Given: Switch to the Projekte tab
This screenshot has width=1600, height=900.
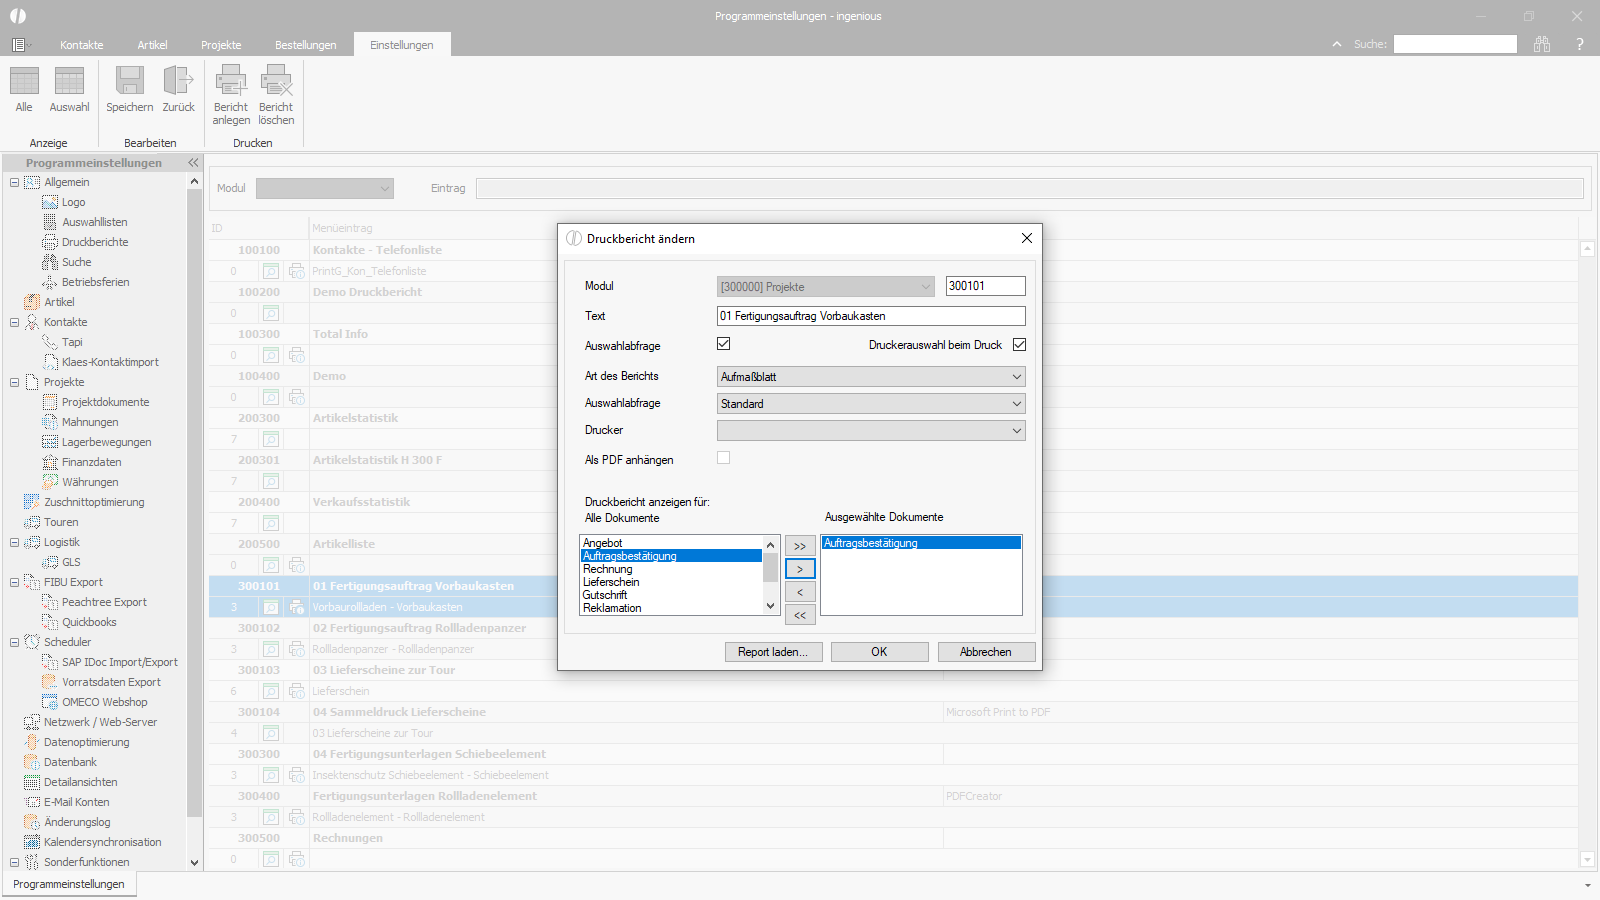Looking at the screenshot, I should pyautogui.click(x=221, y=45).
